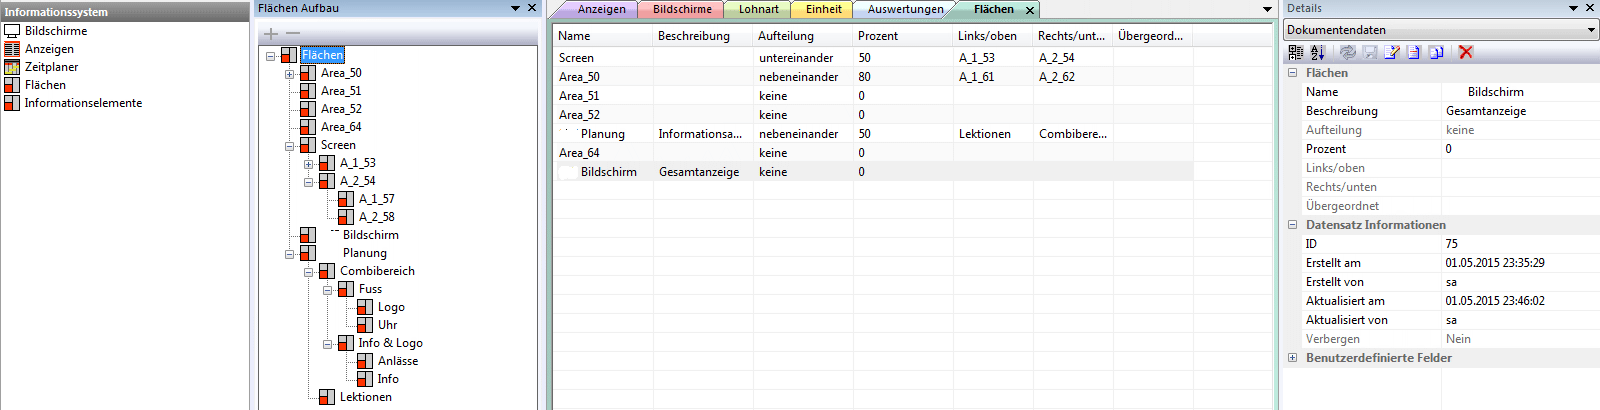
Task: Click the categorized view icon in Details
Action: 1296,52
